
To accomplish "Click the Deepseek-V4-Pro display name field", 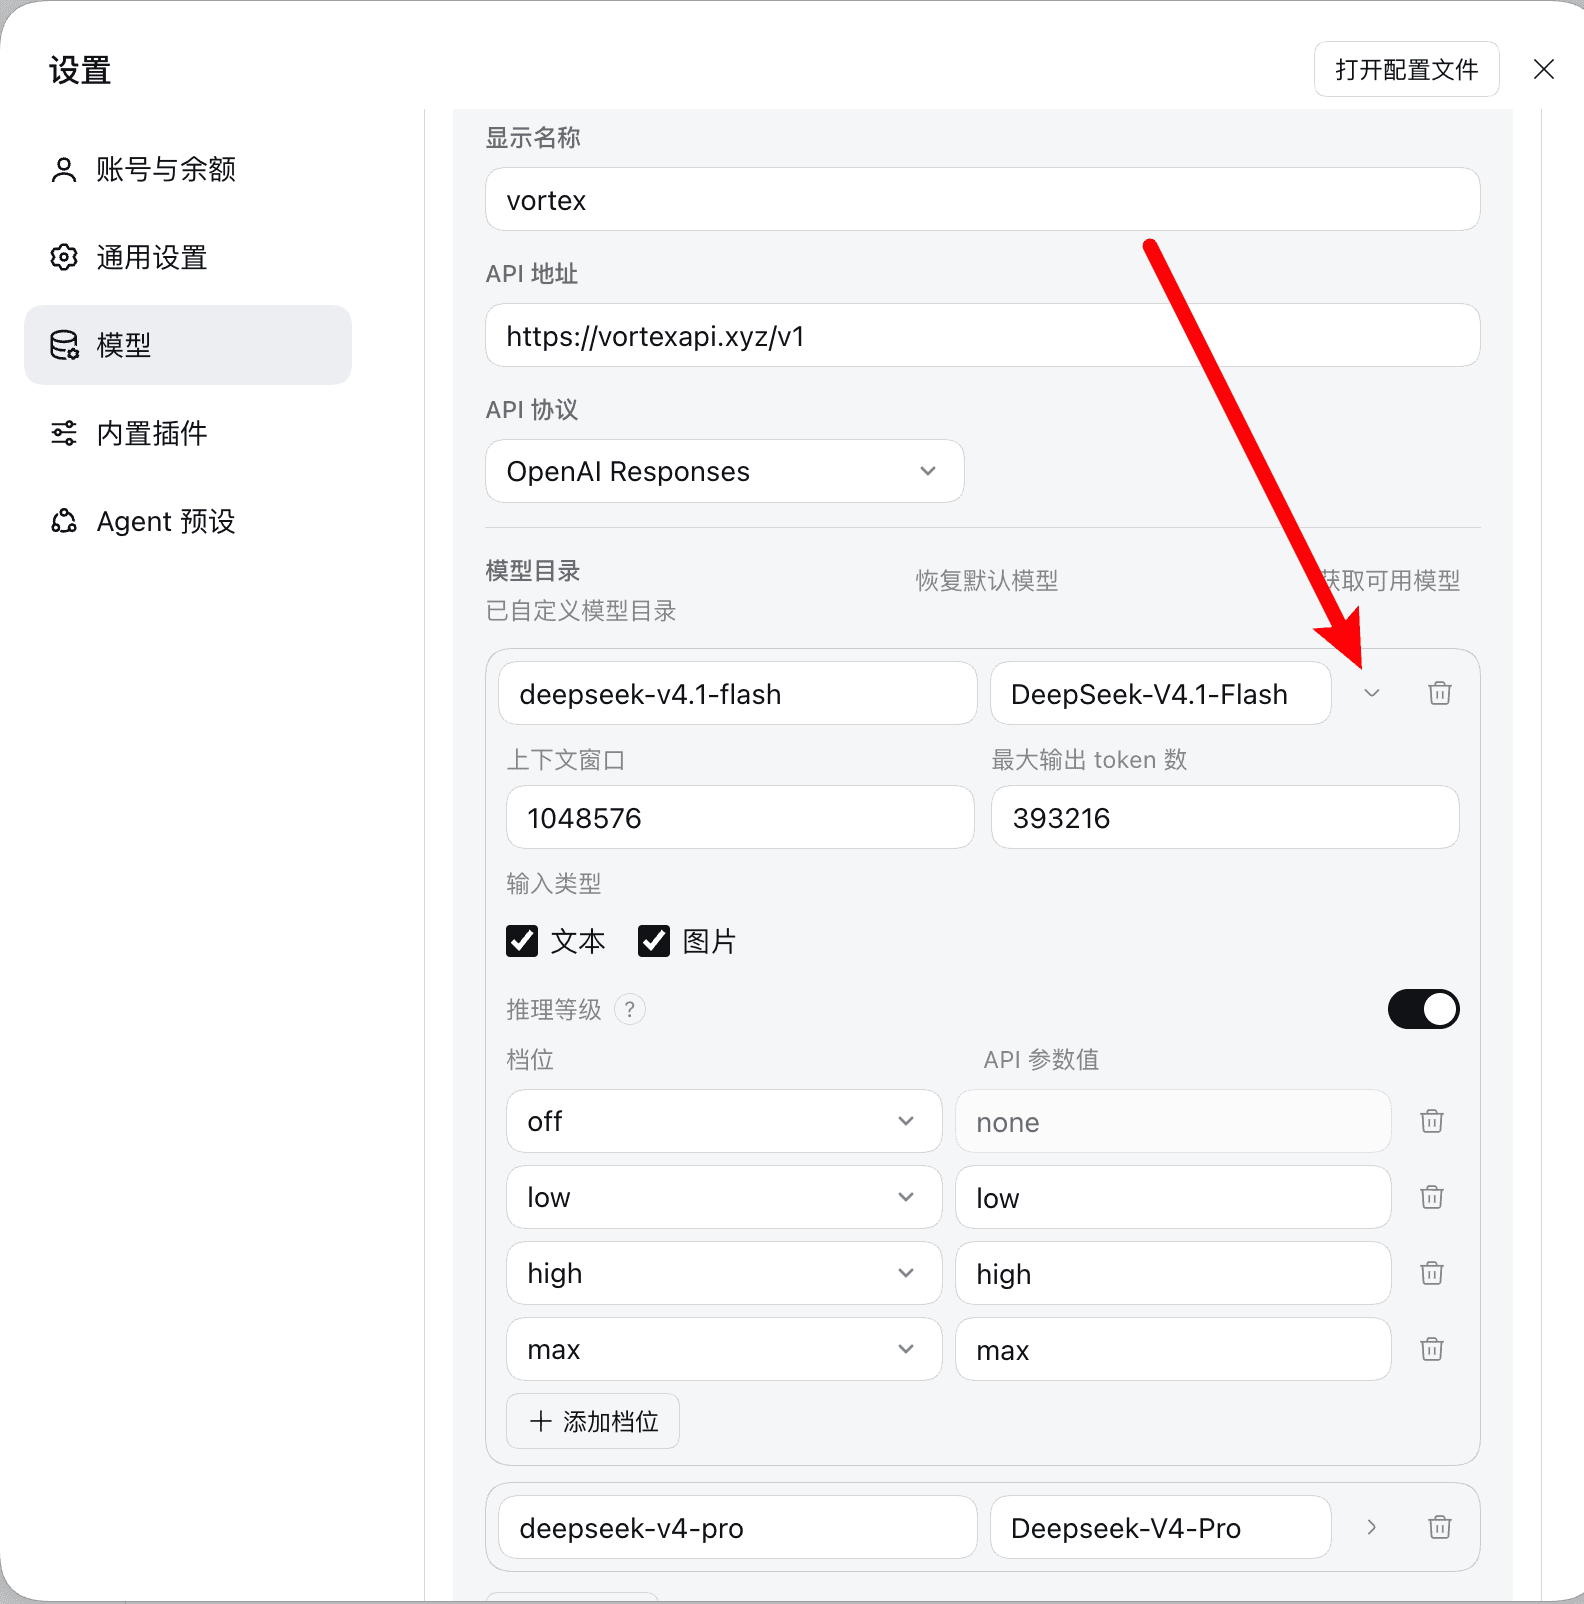I will coord(1161,1527).
